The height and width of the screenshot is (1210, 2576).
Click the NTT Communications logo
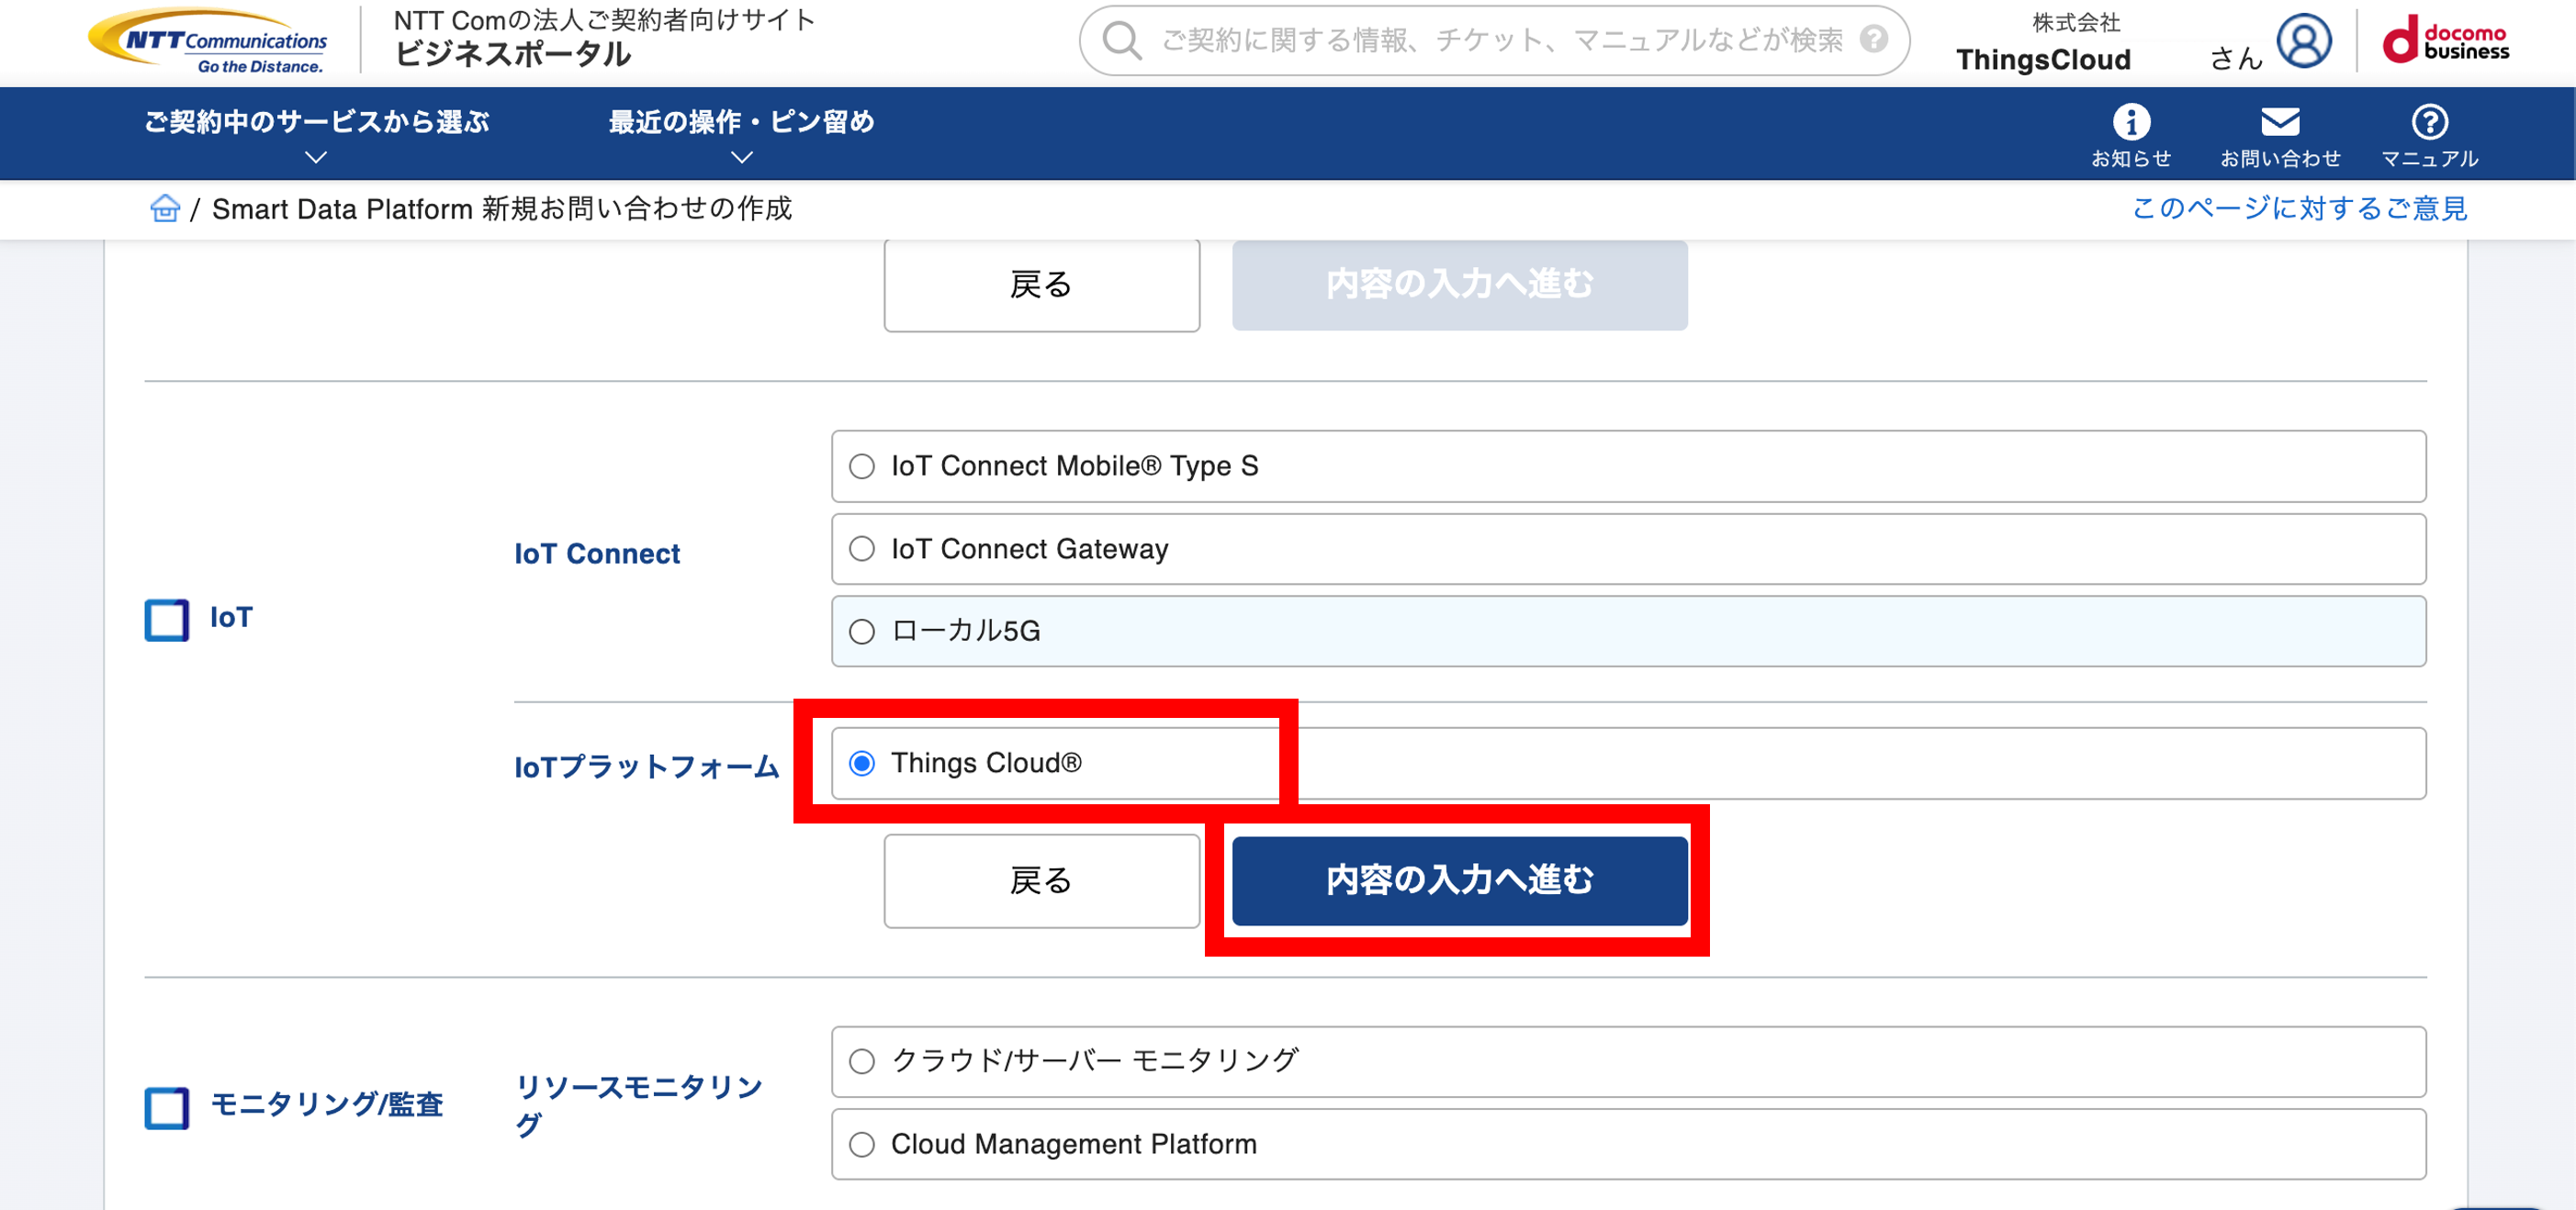[x=208, y=41]
